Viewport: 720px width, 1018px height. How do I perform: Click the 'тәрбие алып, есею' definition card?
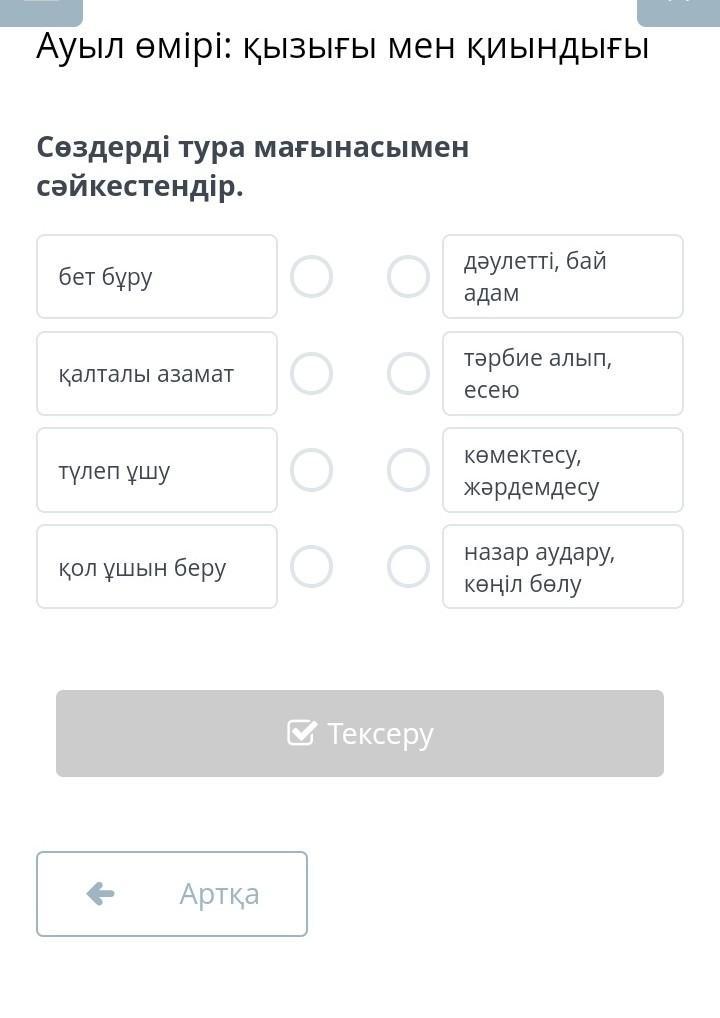tap(563, 374)
